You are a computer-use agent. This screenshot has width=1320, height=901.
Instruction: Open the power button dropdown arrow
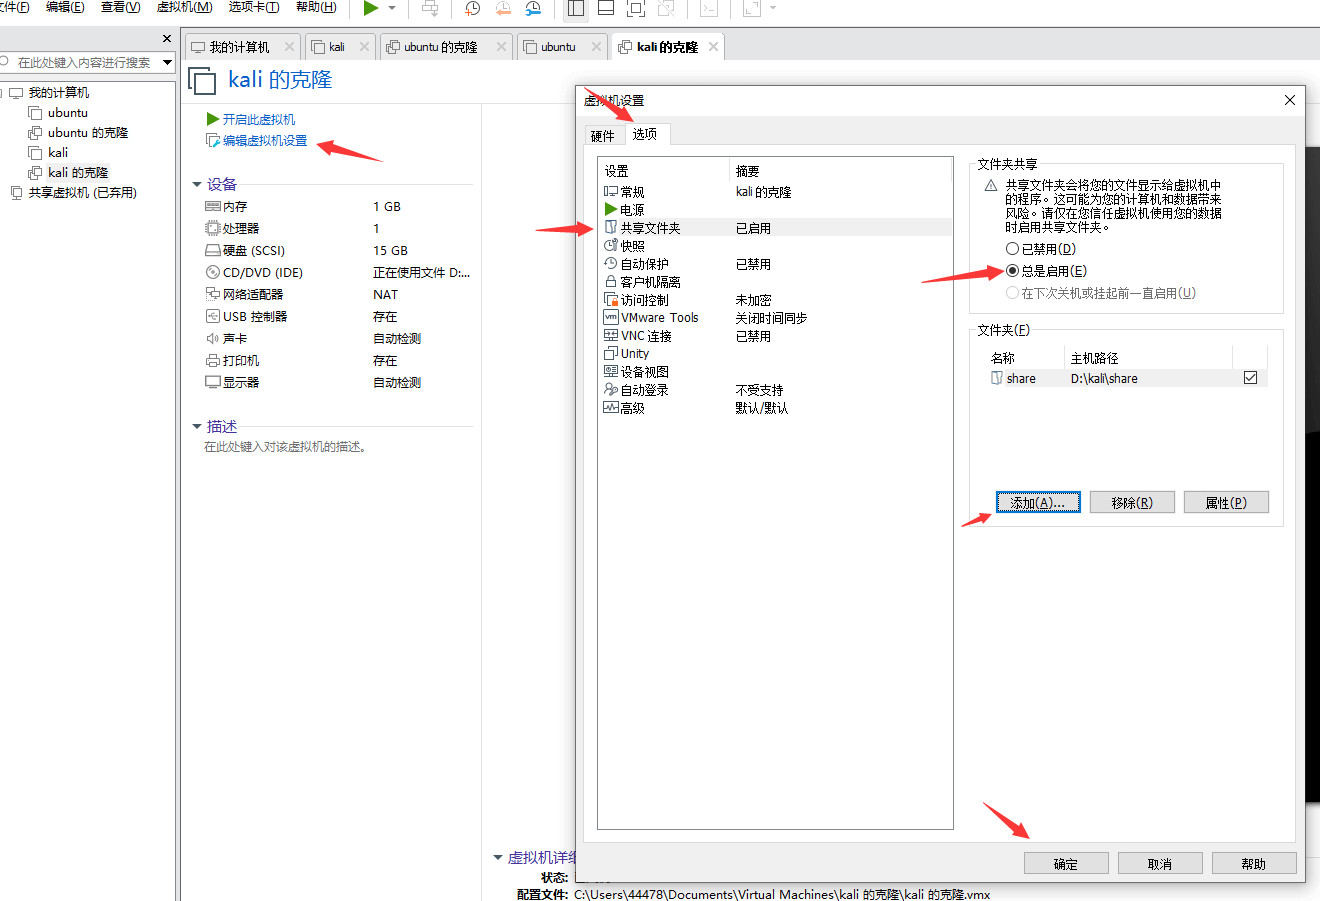point(392,8)
